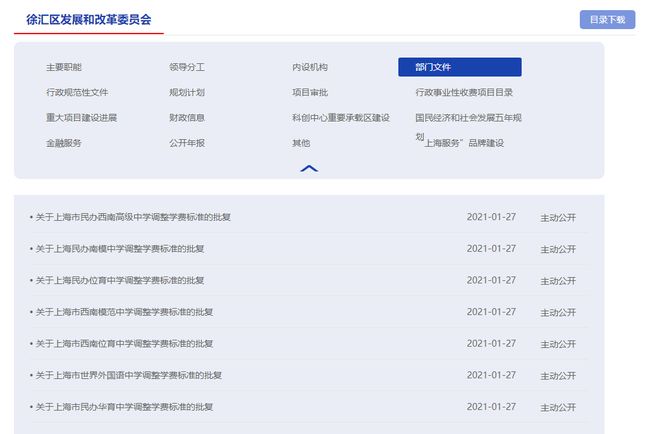Select the 公开年报 category
This screenshot has height=434, width=650.
click(x=187, y=142)
